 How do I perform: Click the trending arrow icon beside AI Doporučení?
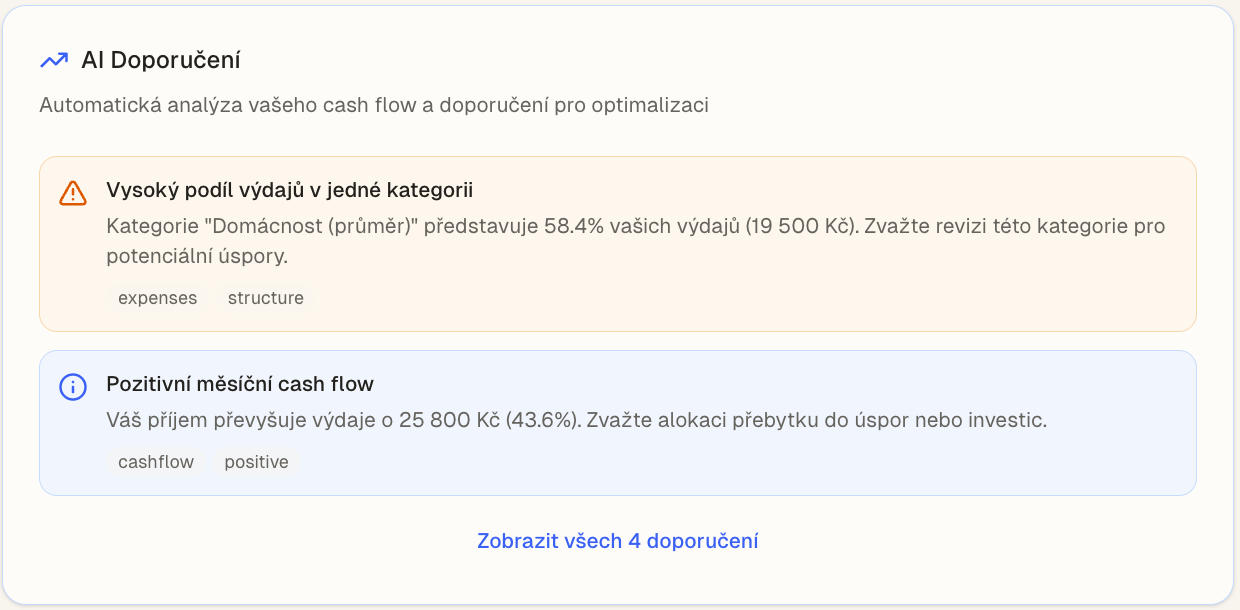(55, 59)
